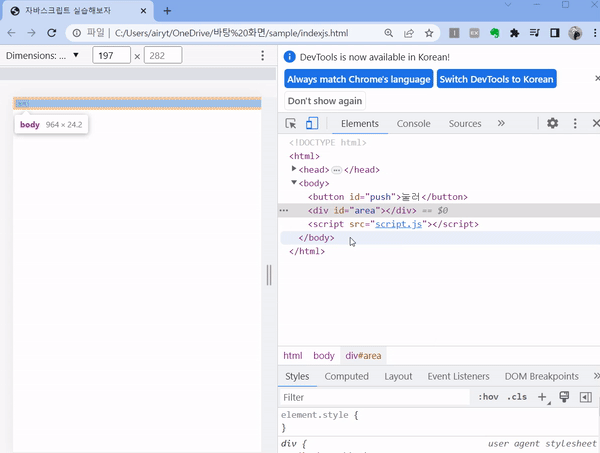
Task: Add a new style rule
Action: pyautogui.click(x=542, y=397)
